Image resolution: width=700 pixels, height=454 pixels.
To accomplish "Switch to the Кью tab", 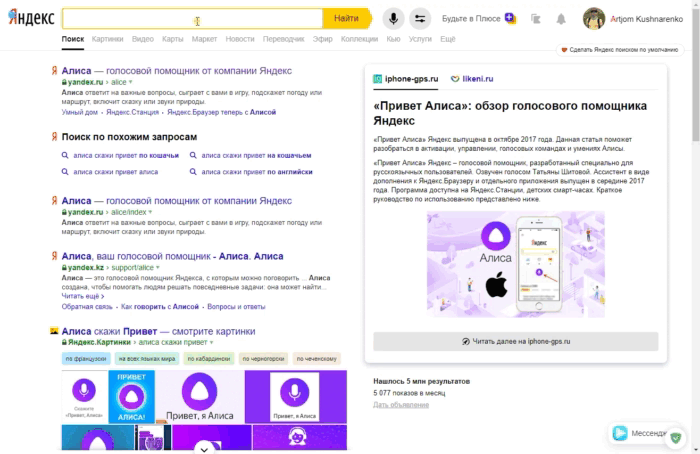I will click(x=393, y=39).
